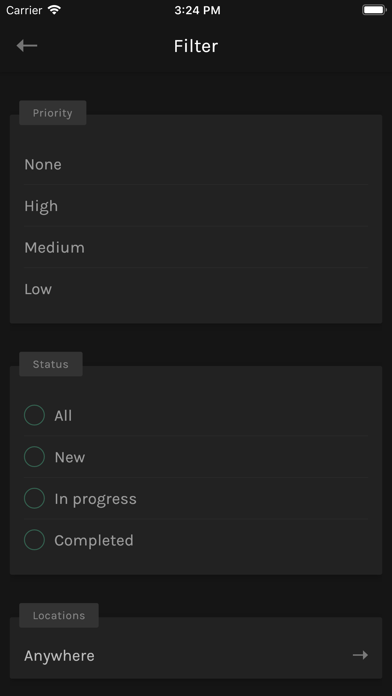Pick the Low priority option
The height and width of the screenshot is (696, 392).
click(196, 289)
